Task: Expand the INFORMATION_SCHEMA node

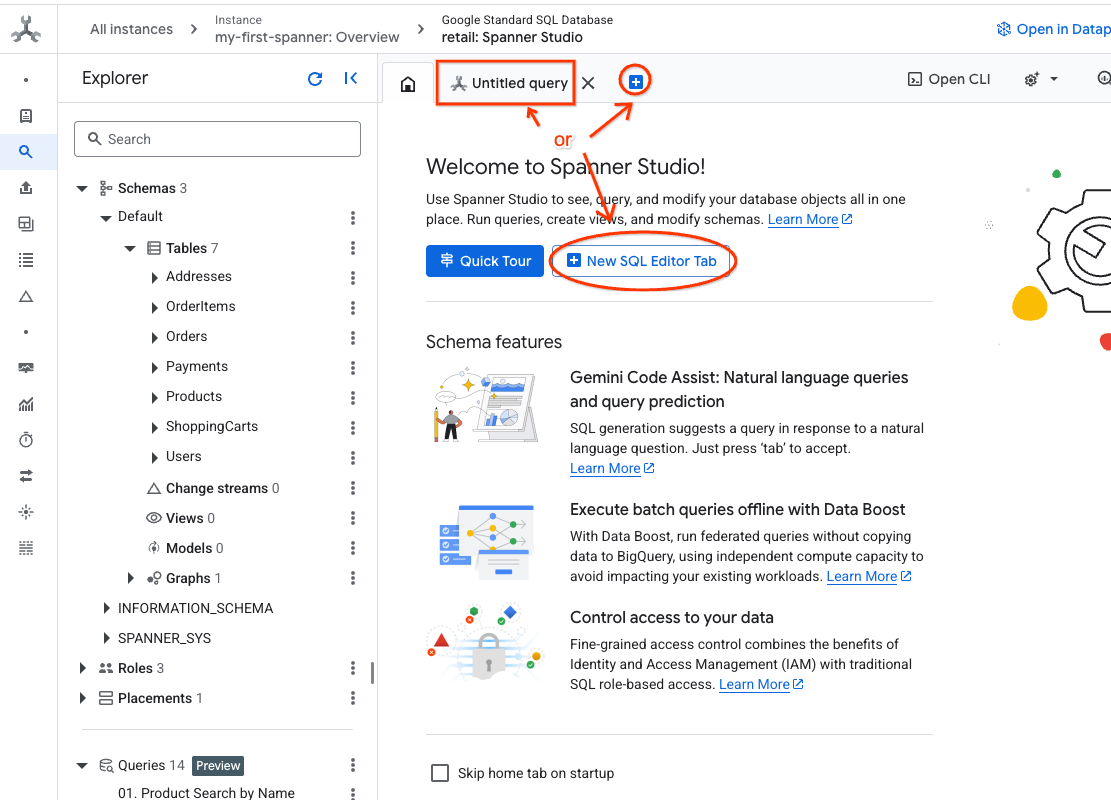Action: click(x=107, y=608)
